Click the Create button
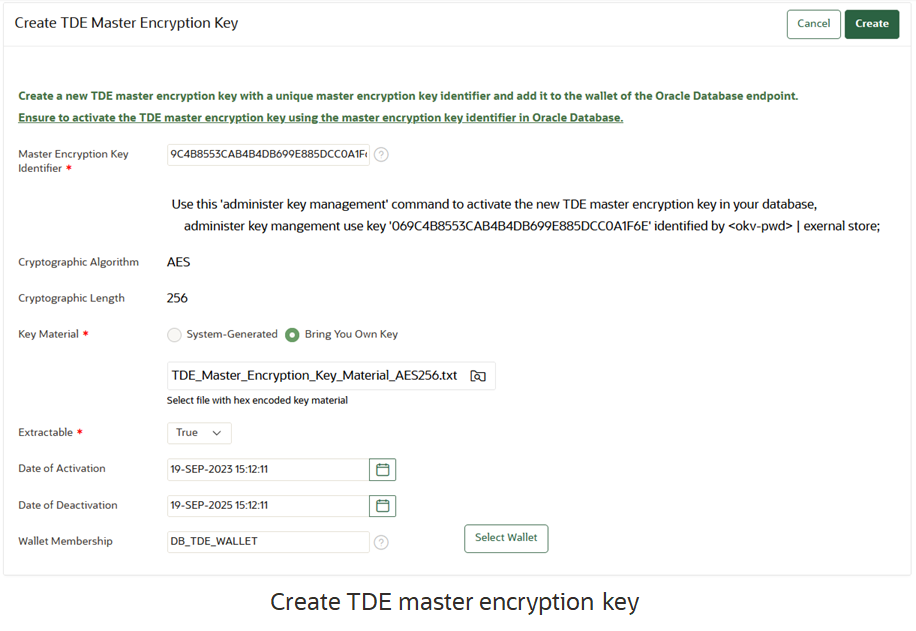916x631 pixels. point(872,24)
